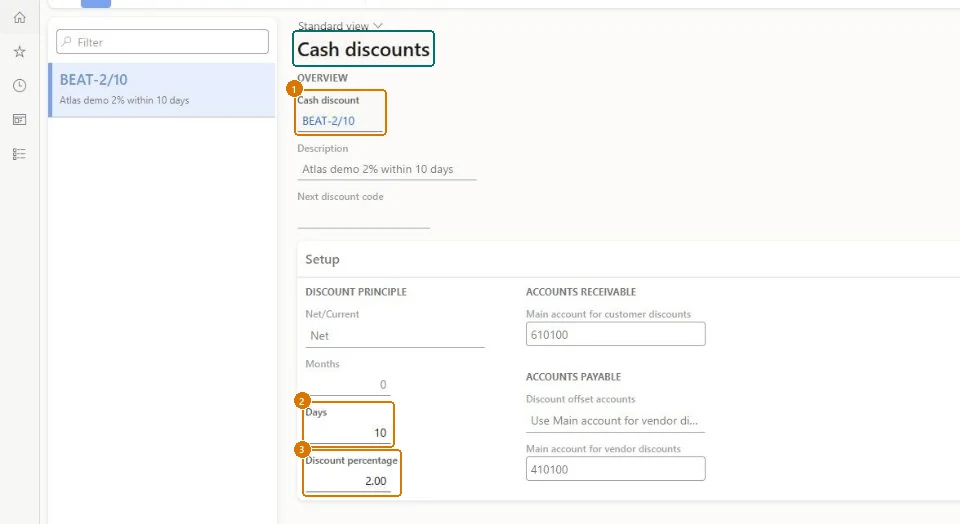Open the Net/Current dropdown
The image size is (960, 524).
pyautogui.click(x=395, y=336)
